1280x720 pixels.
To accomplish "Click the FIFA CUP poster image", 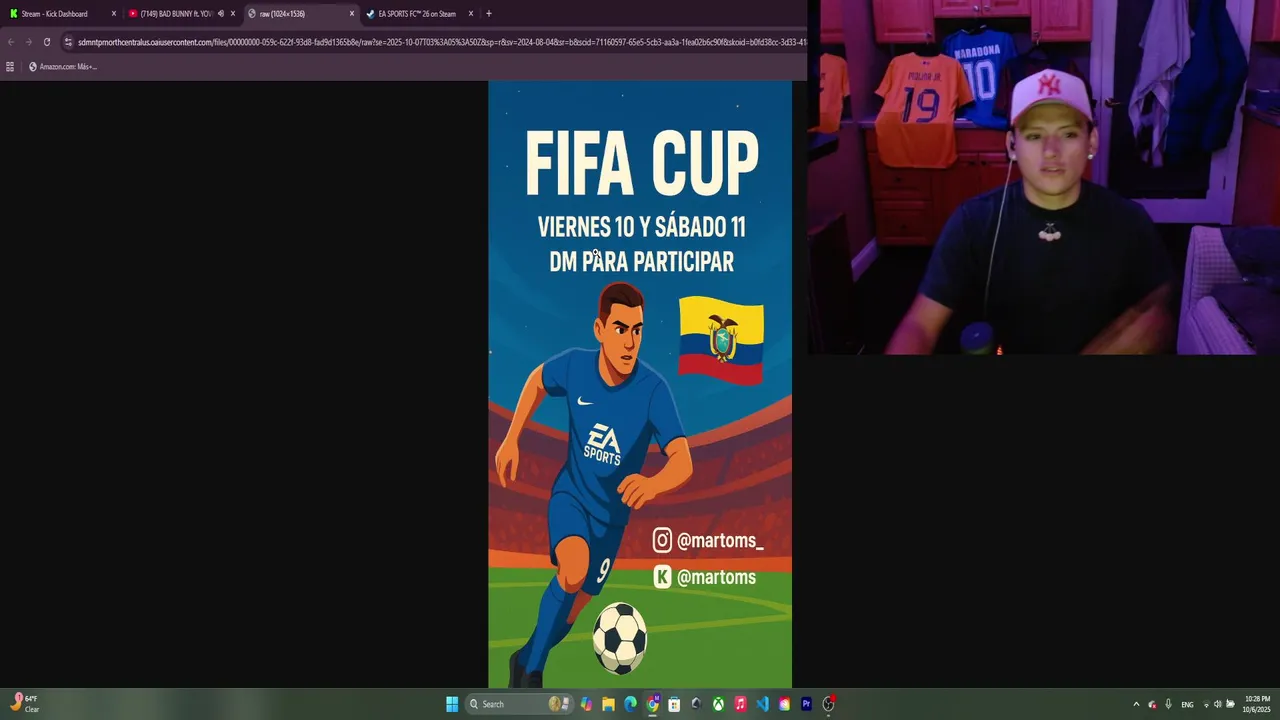I will coord(640,384).
